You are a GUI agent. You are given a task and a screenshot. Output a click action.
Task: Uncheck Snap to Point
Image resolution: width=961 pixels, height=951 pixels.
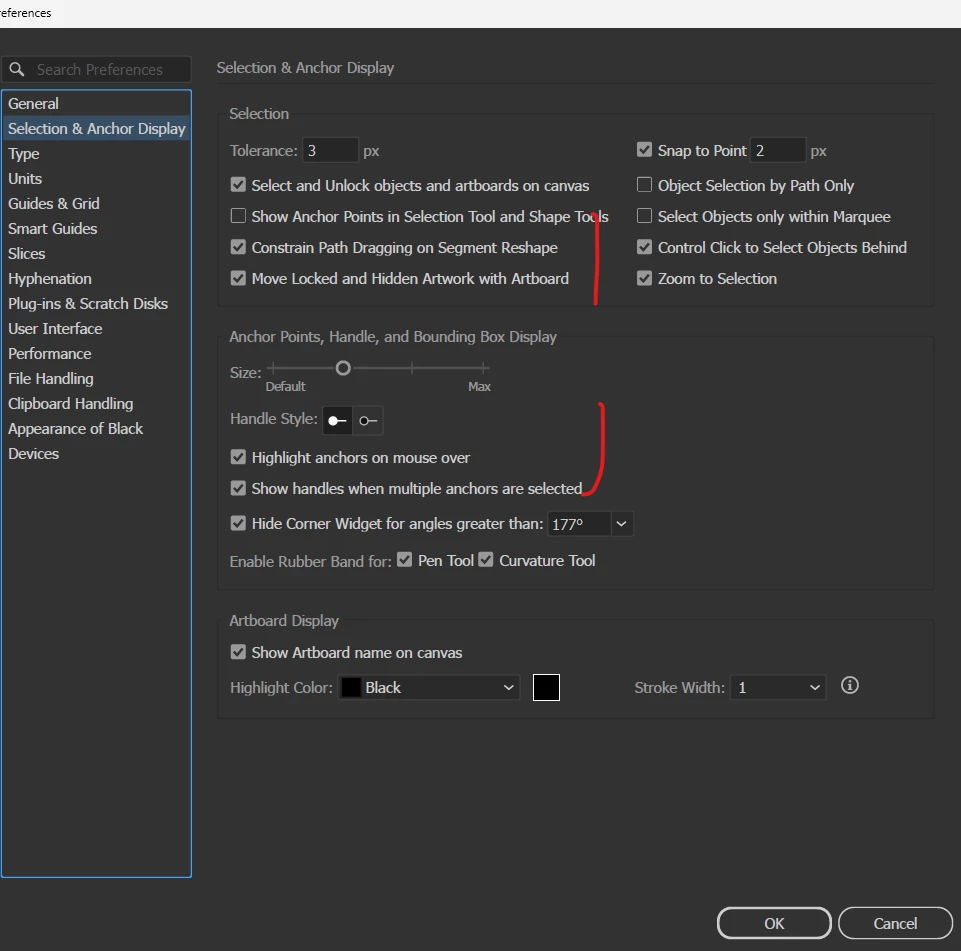(x=644, y=150)
